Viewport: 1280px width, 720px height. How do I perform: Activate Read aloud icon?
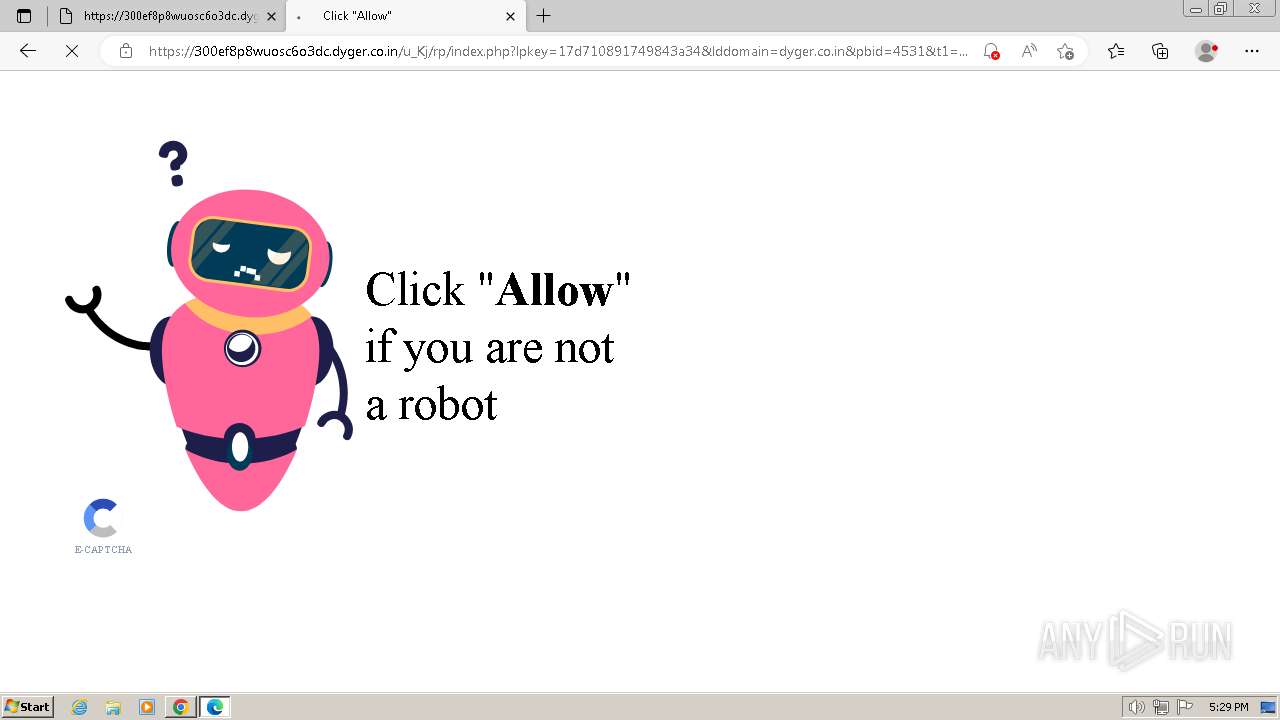(x=1028, y=51)
